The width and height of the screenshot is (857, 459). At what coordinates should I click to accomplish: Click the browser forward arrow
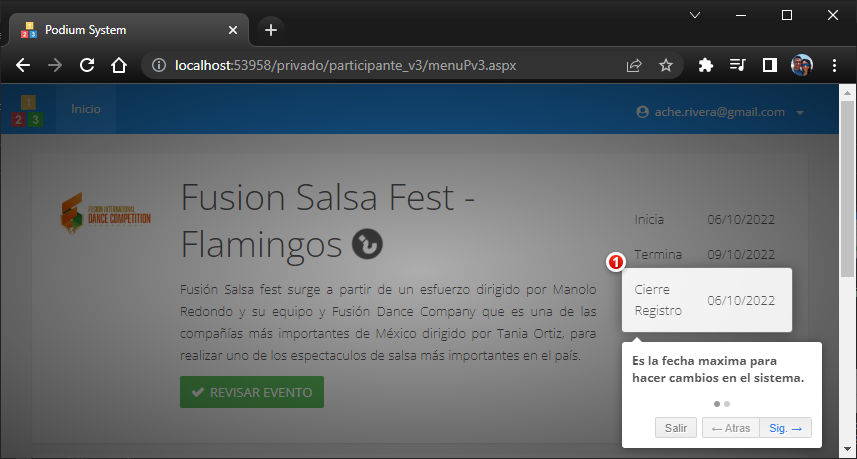55,66
